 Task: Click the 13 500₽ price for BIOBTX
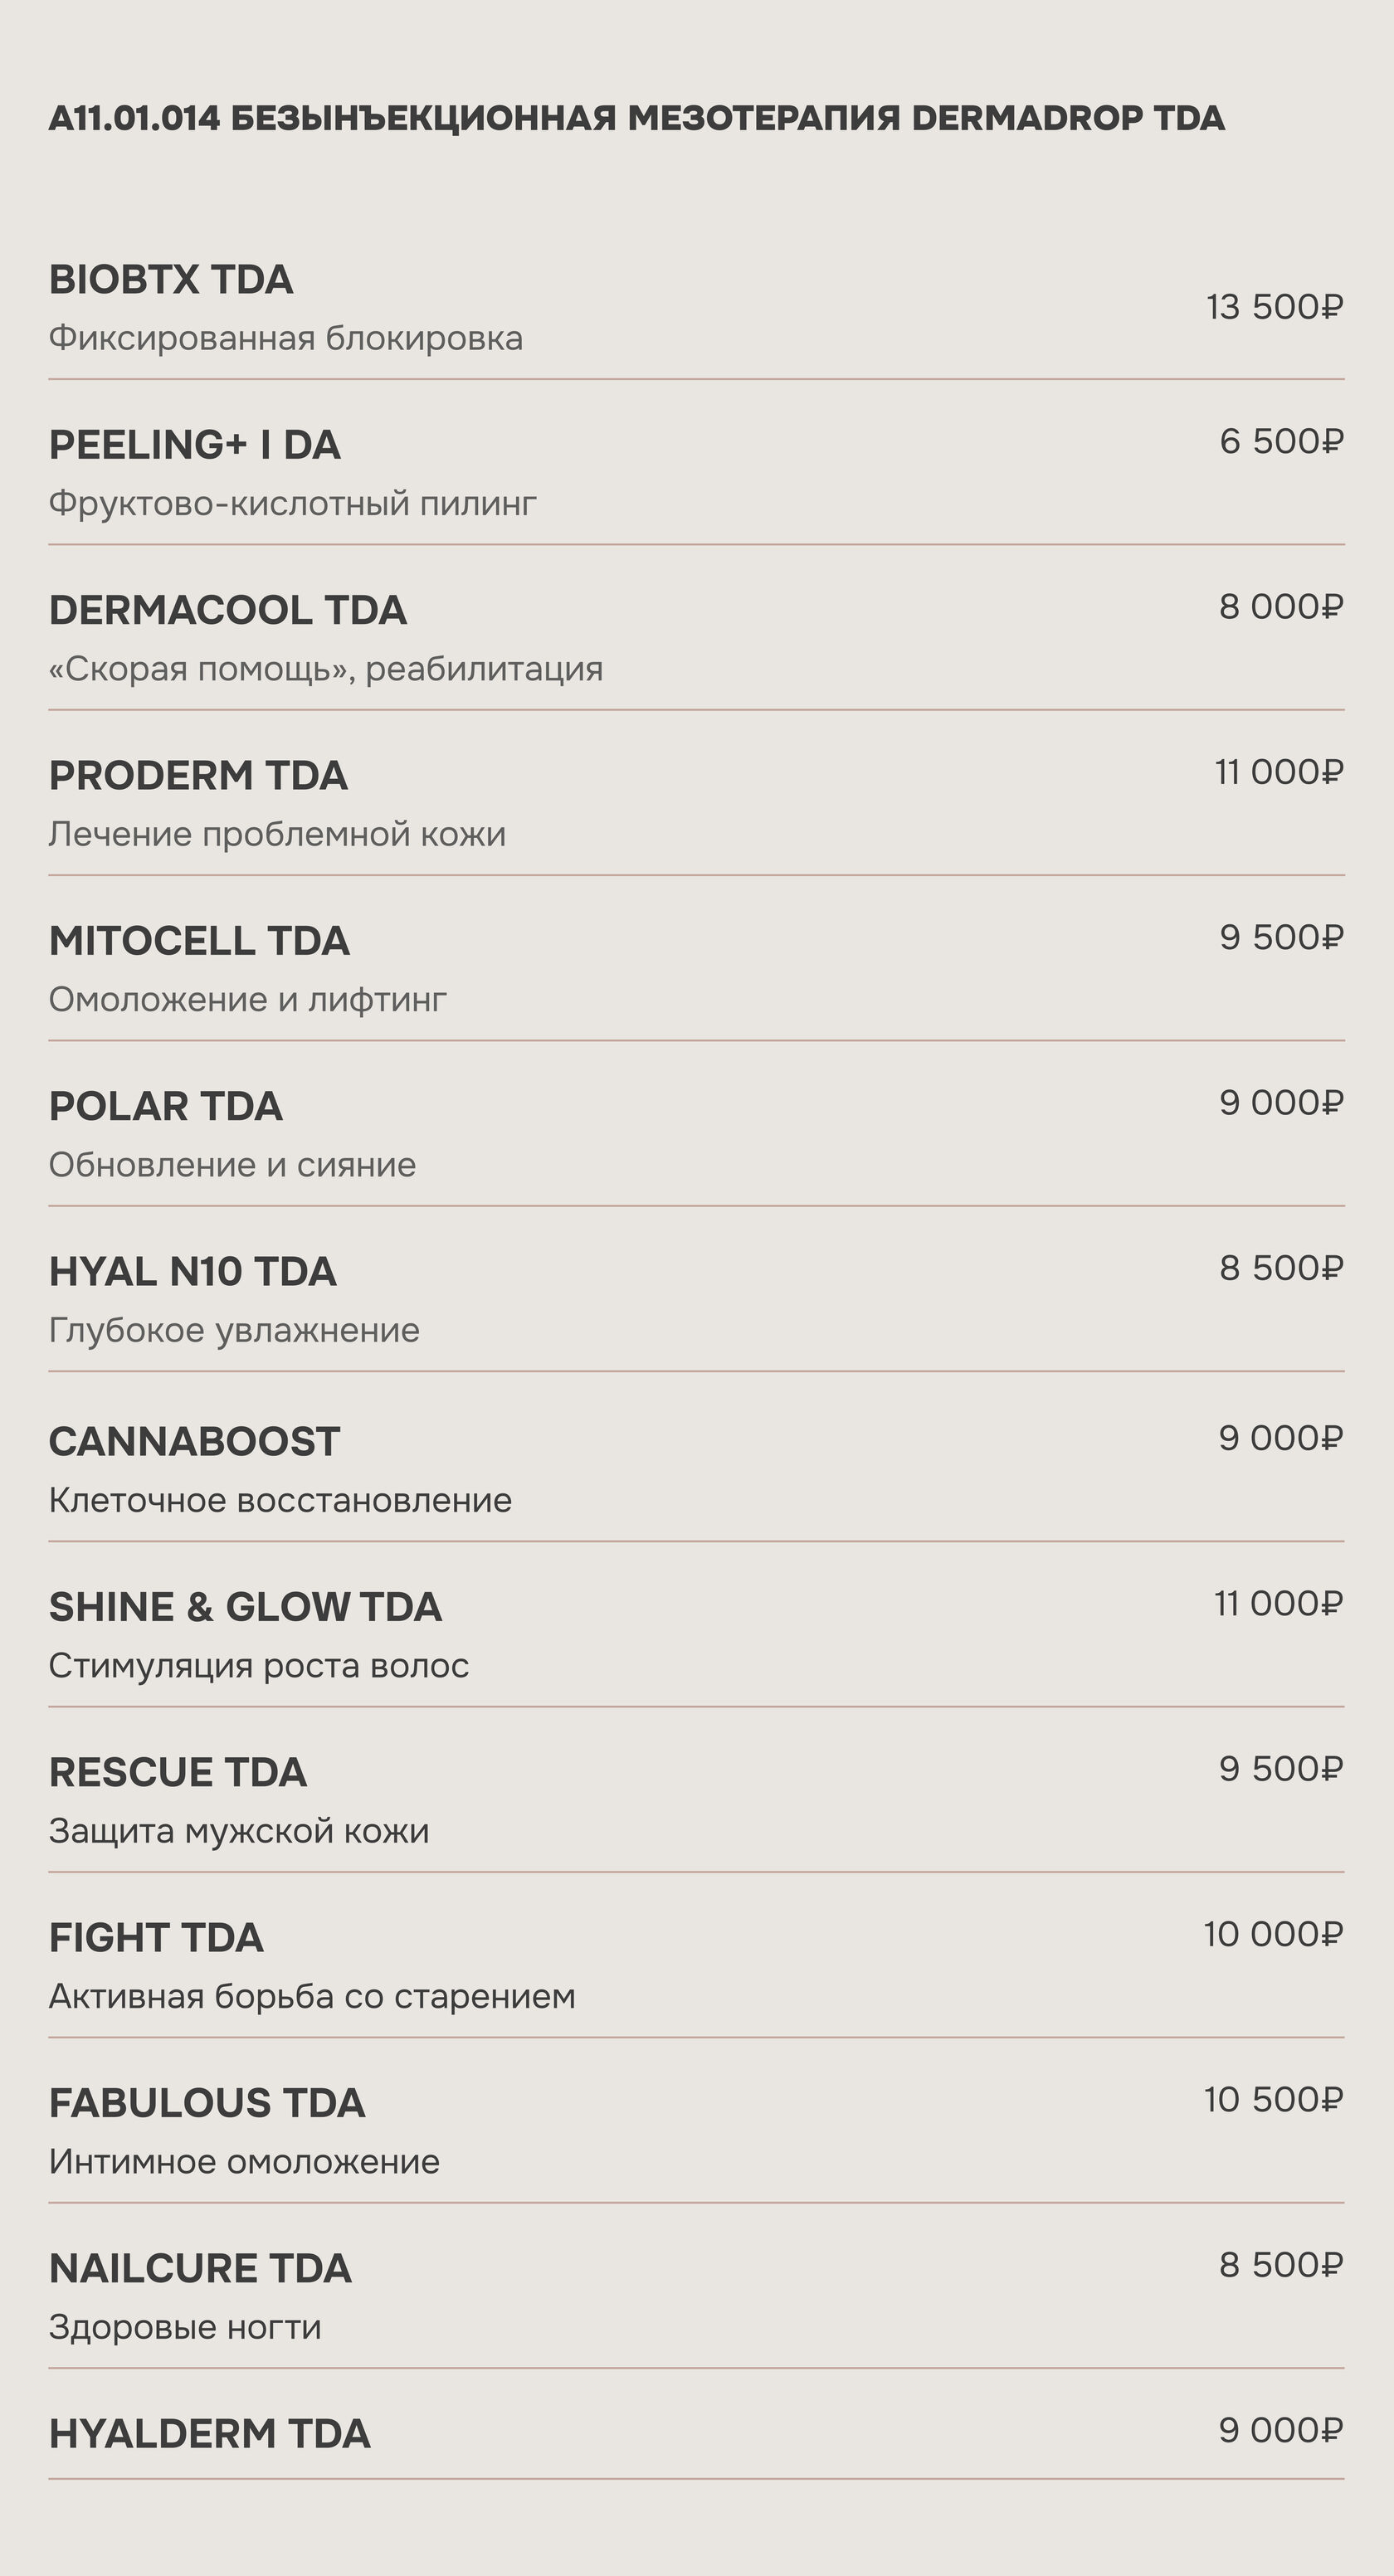coord(1274,307)
